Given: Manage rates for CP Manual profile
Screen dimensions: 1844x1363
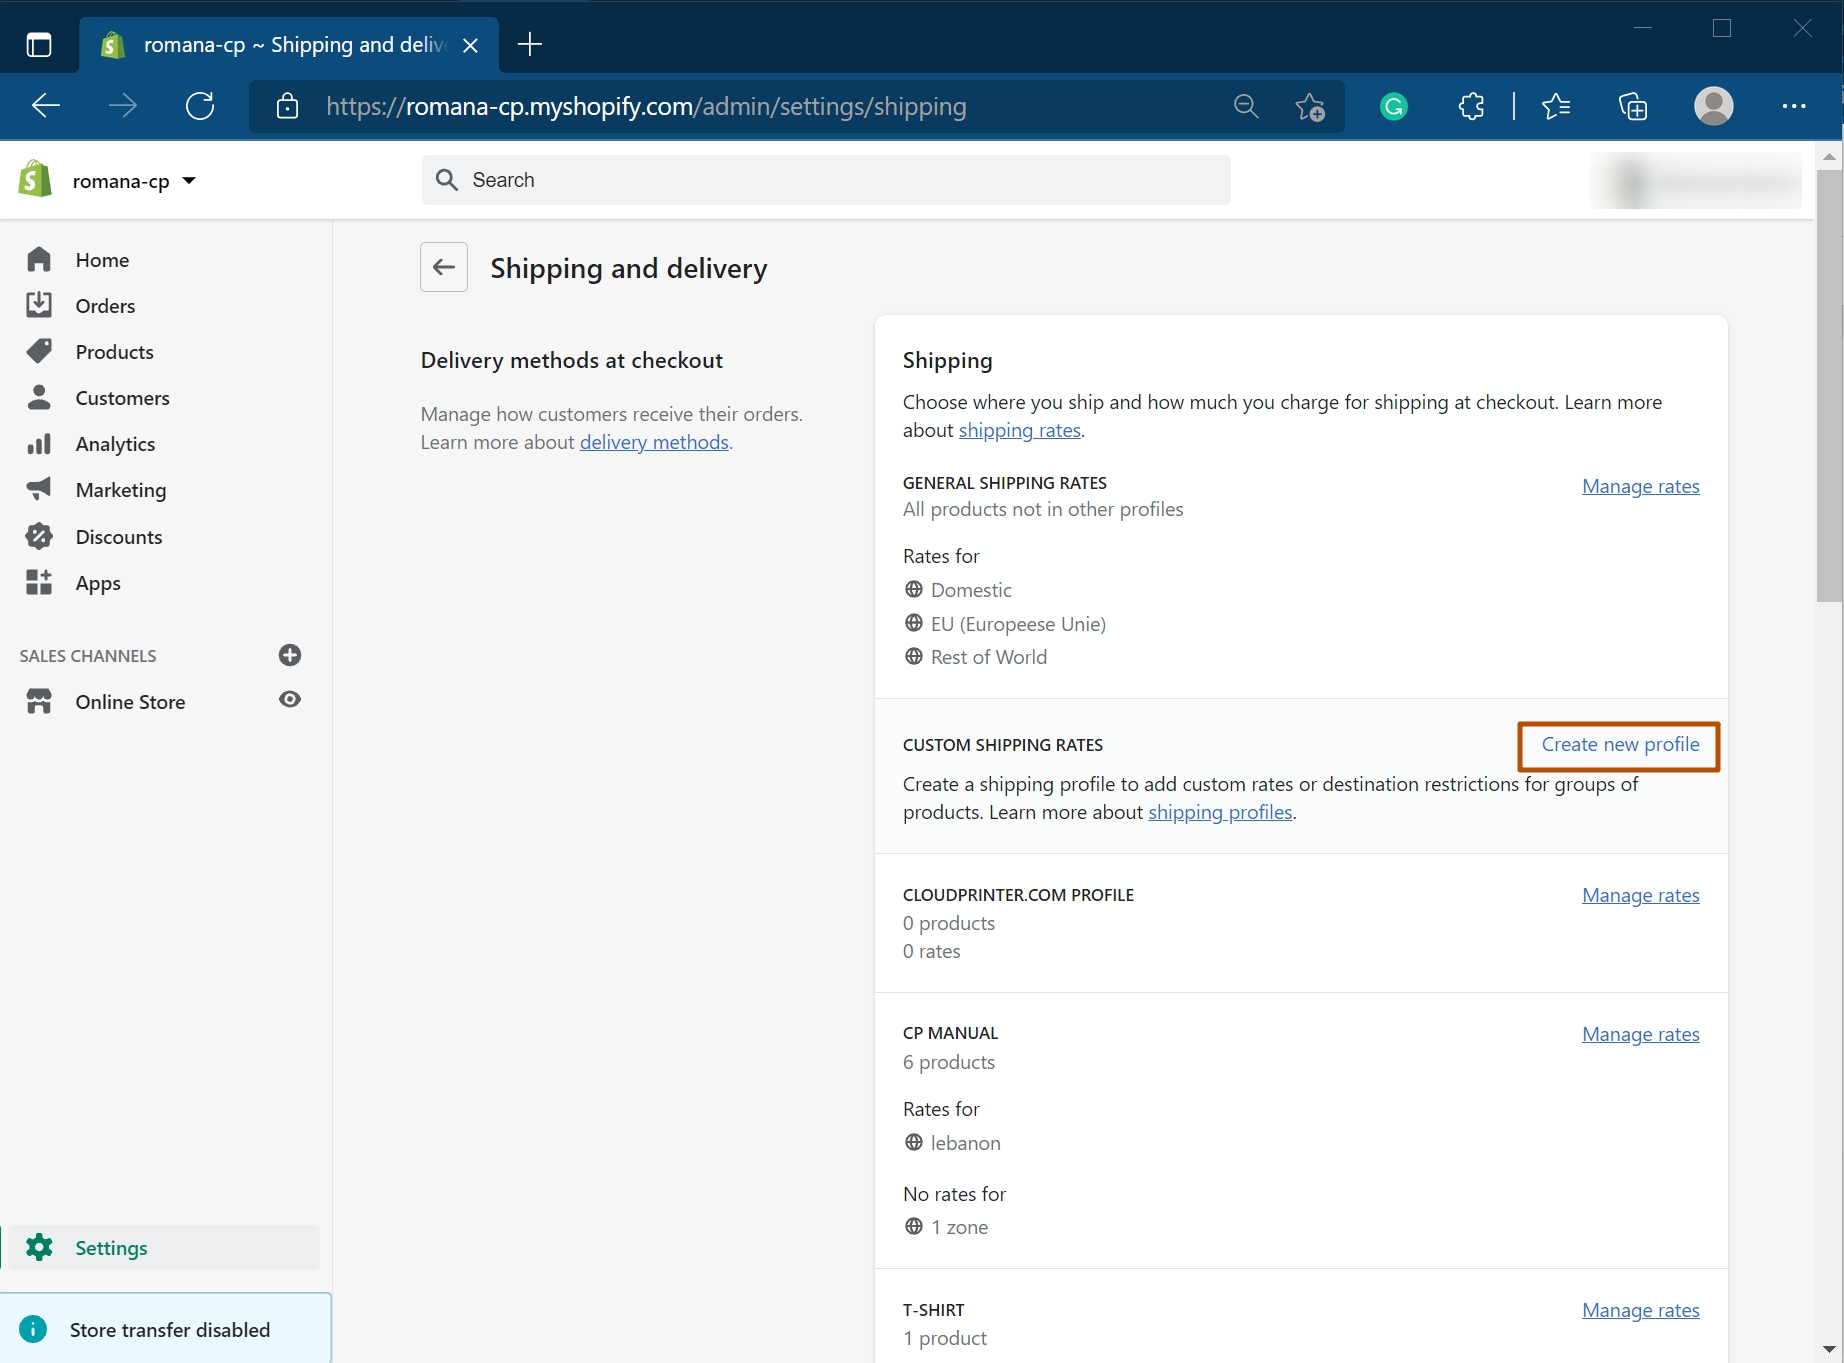Looking at the screenshot, I should [x=1640, y=1034].
